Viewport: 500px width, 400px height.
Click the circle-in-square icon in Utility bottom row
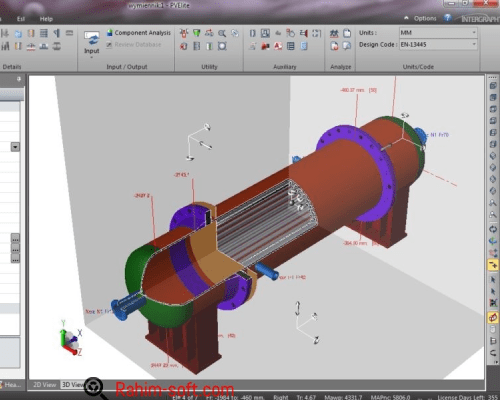222,46
